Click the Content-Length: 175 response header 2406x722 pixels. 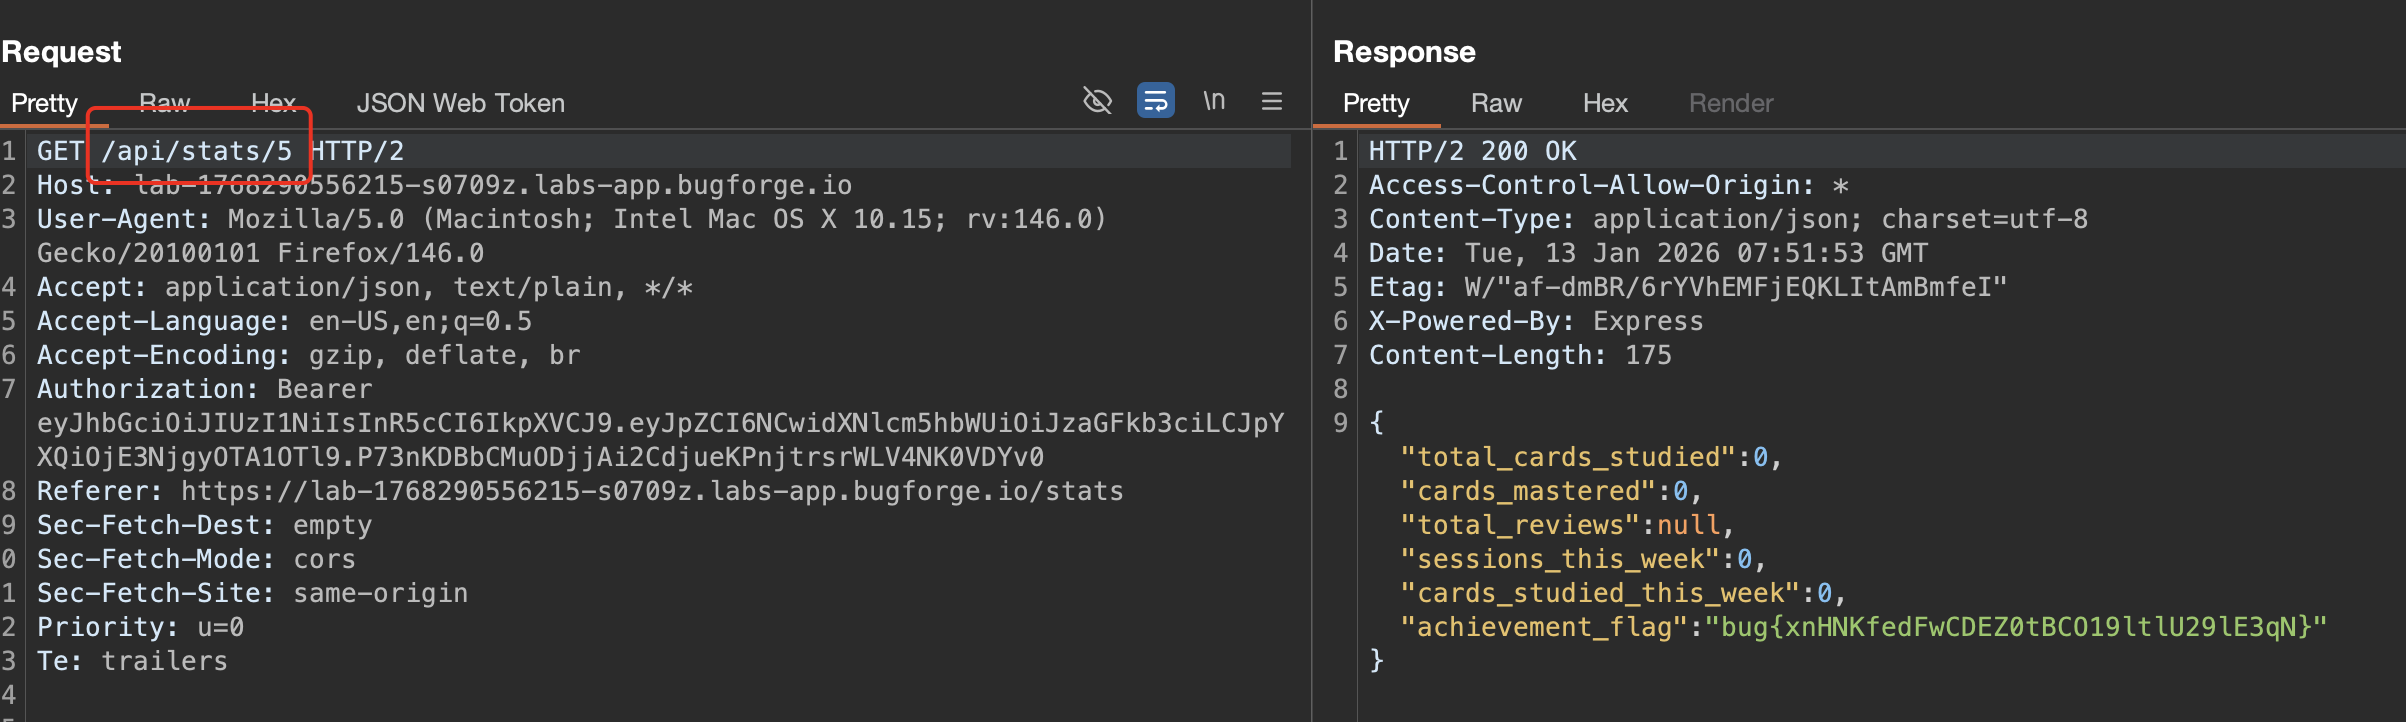(x=1519, y=355)
